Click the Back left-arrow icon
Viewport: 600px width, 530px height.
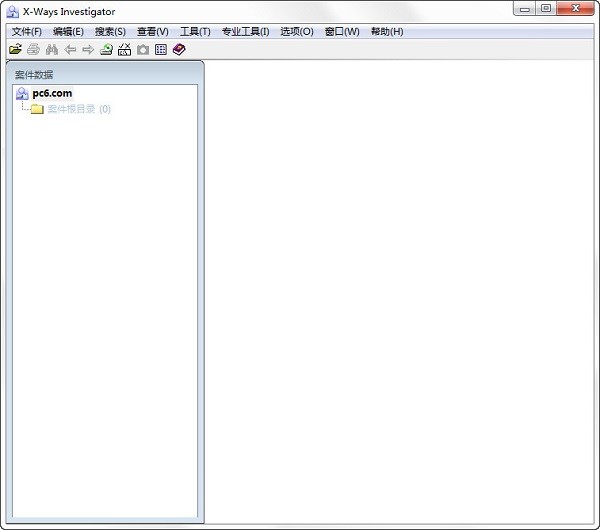[70, 49]
